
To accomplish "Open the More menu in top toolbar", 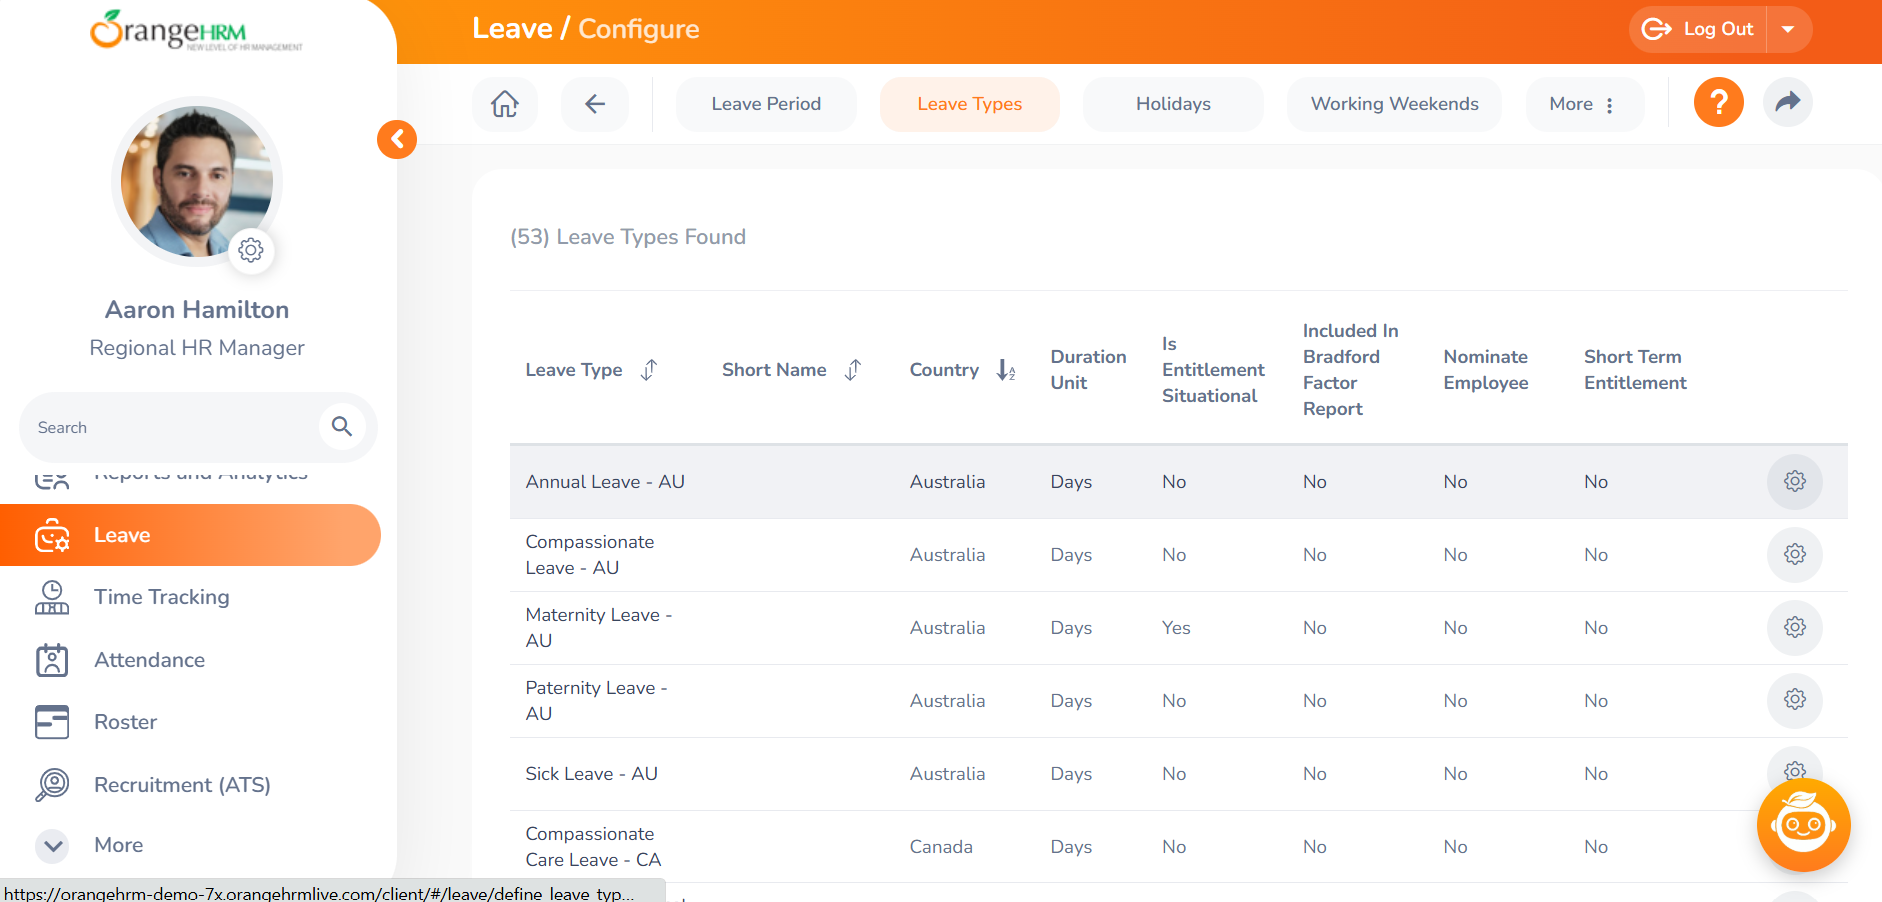I will click(1584, 104).
